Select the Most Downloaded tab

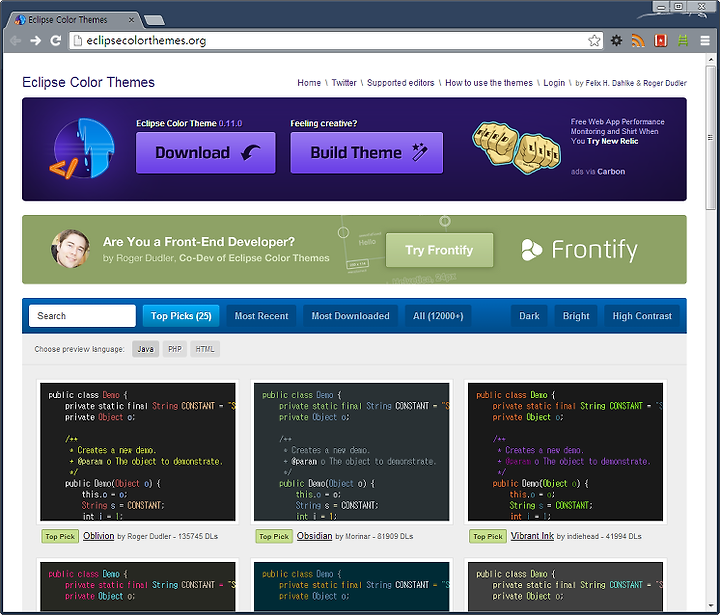point(350,316)
